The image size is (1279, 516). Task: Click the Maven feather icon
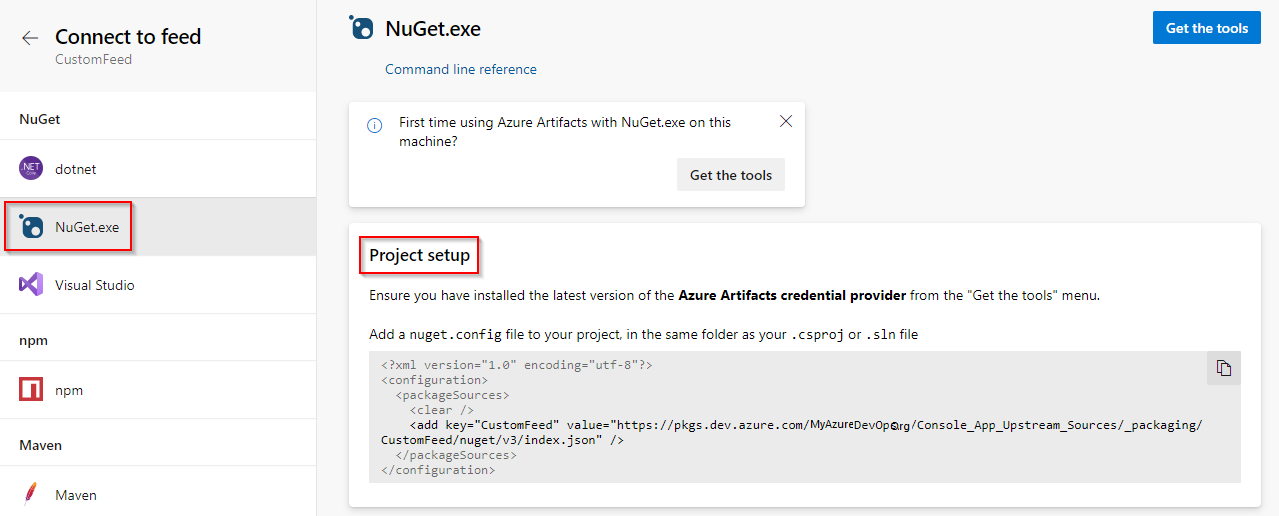click(x=31, y=495)
